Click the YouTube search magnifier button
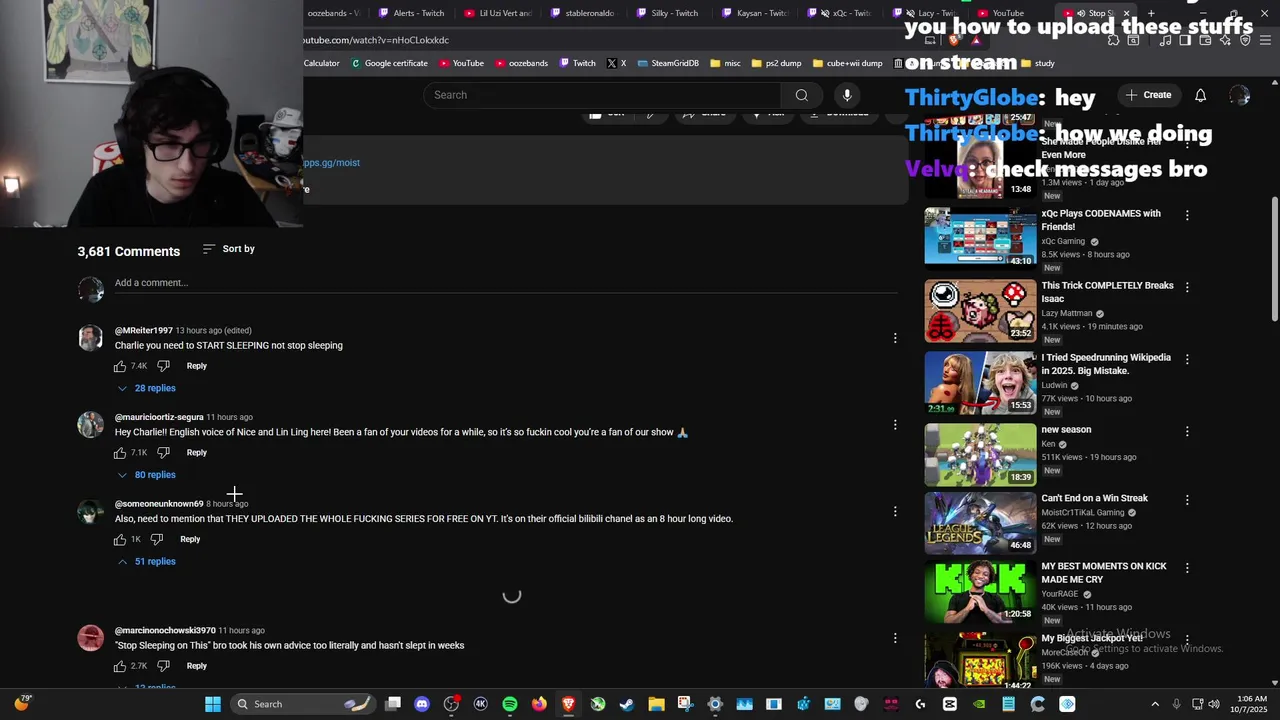1280x720 pixels. point(801,95)
